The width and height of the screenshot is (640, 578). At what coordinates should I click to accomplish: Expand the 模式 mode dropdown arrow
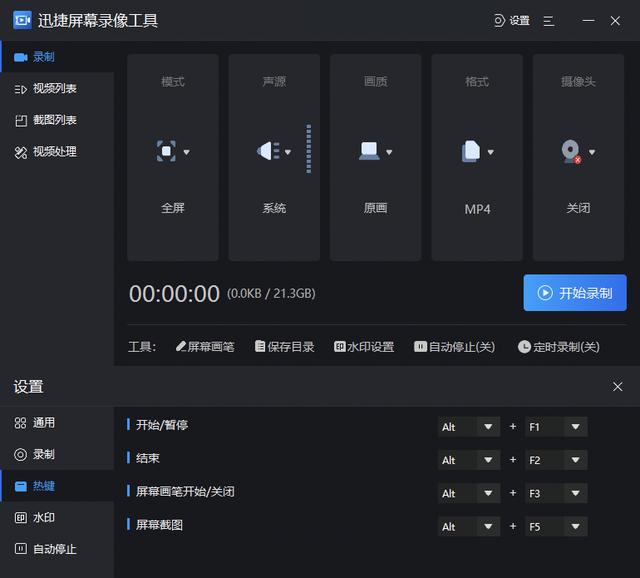tap(187, 152)
